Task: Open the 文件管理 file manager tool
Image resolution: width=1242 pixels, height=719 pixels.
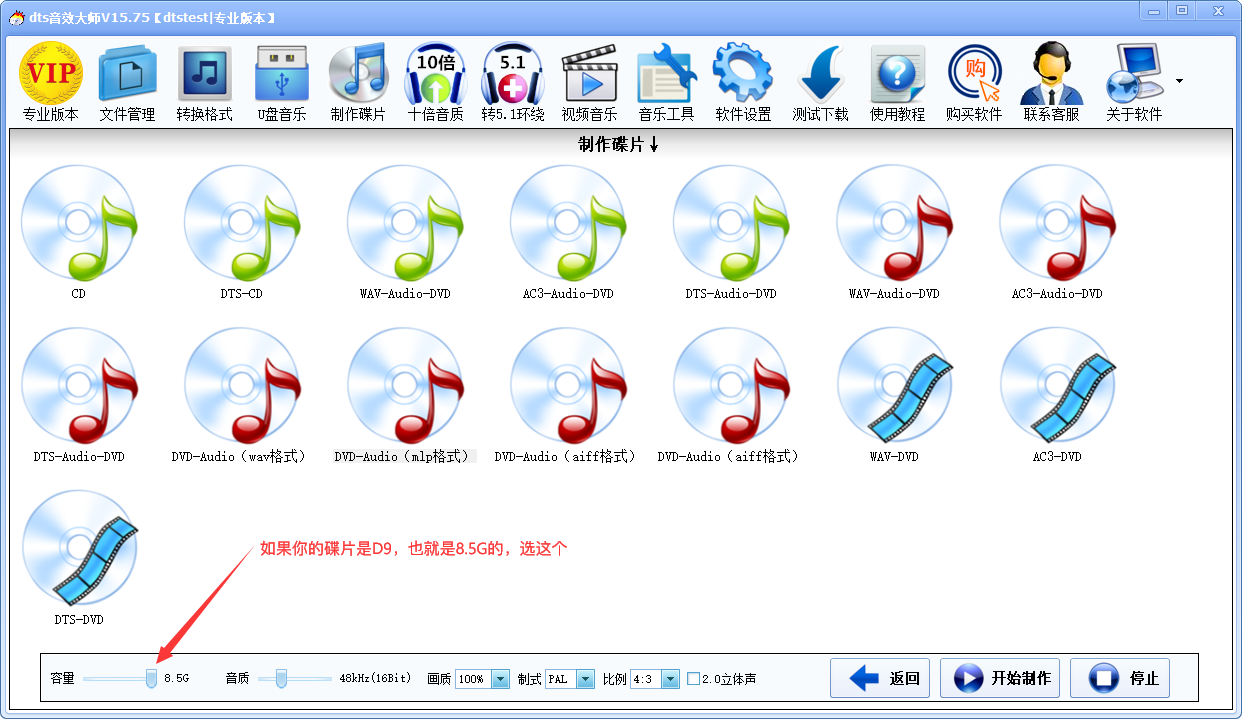Action: point(126,80)
